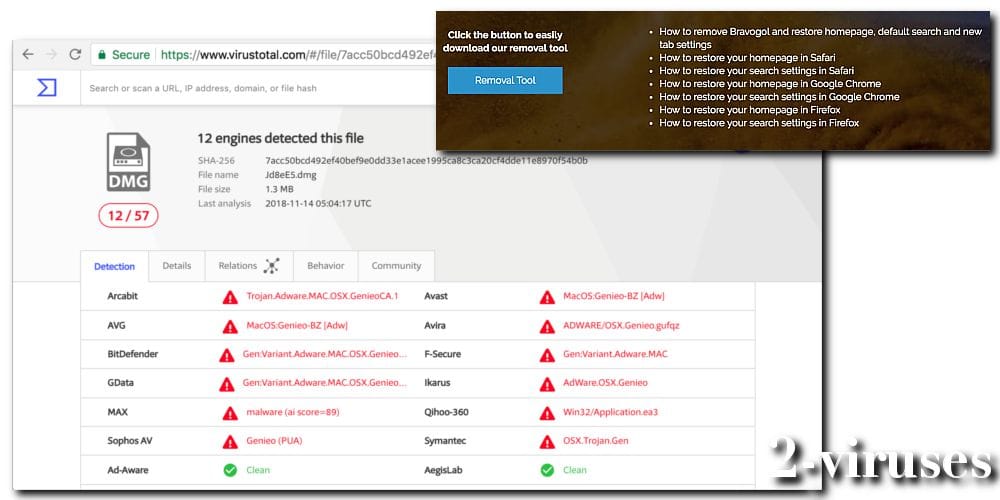Click warning icon in MAX row
This screenshot has height=500, width=1000.
[230, 413]
